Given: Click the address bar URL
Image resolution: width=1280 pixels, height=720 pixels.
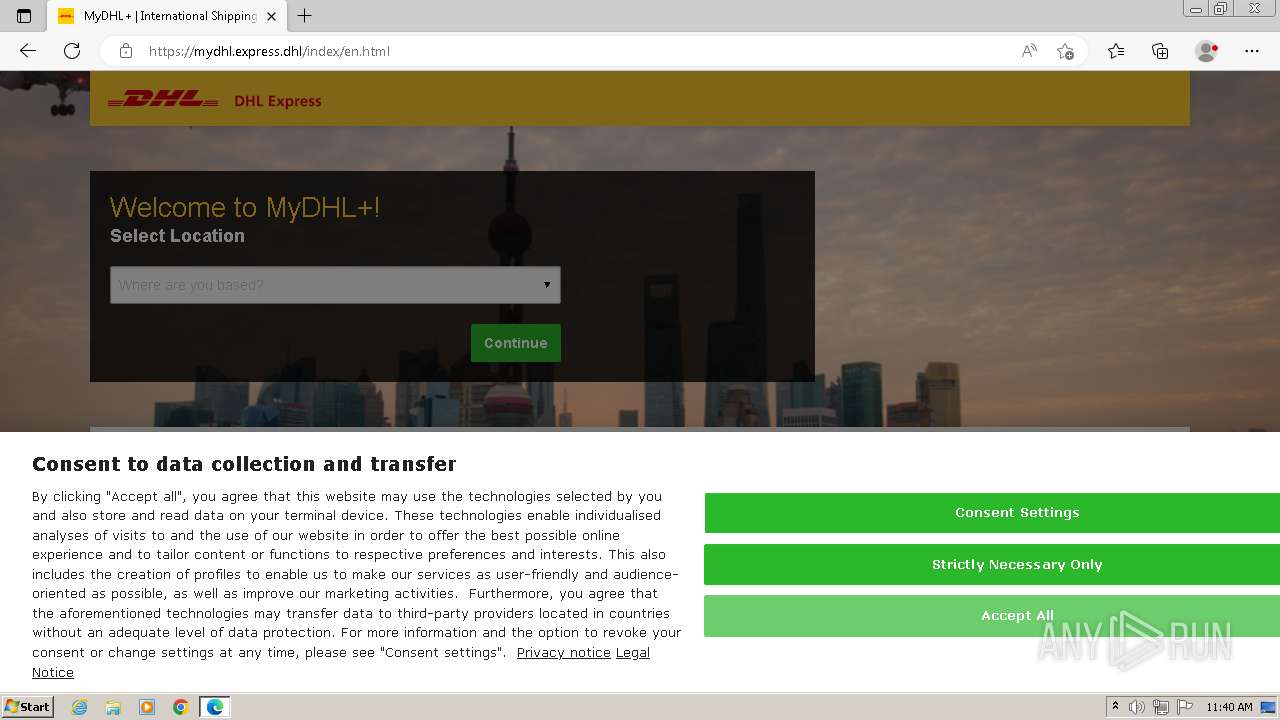Looking at the screenshot, I should [269, 51].
